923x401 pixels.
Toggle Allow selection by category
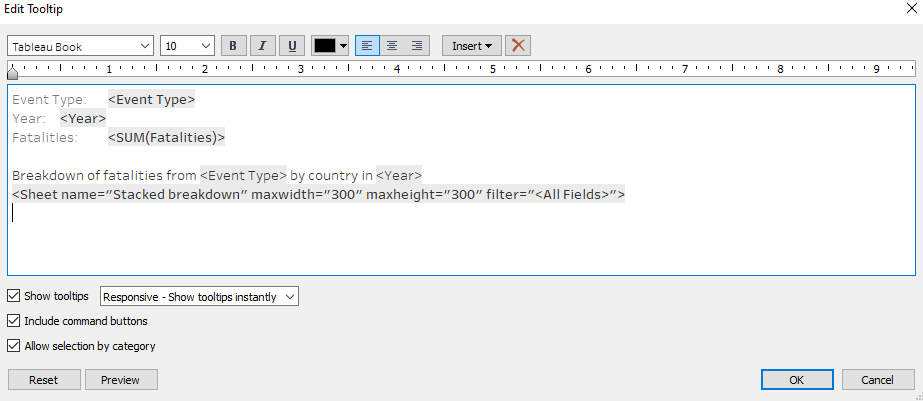[x=13, y=346]
